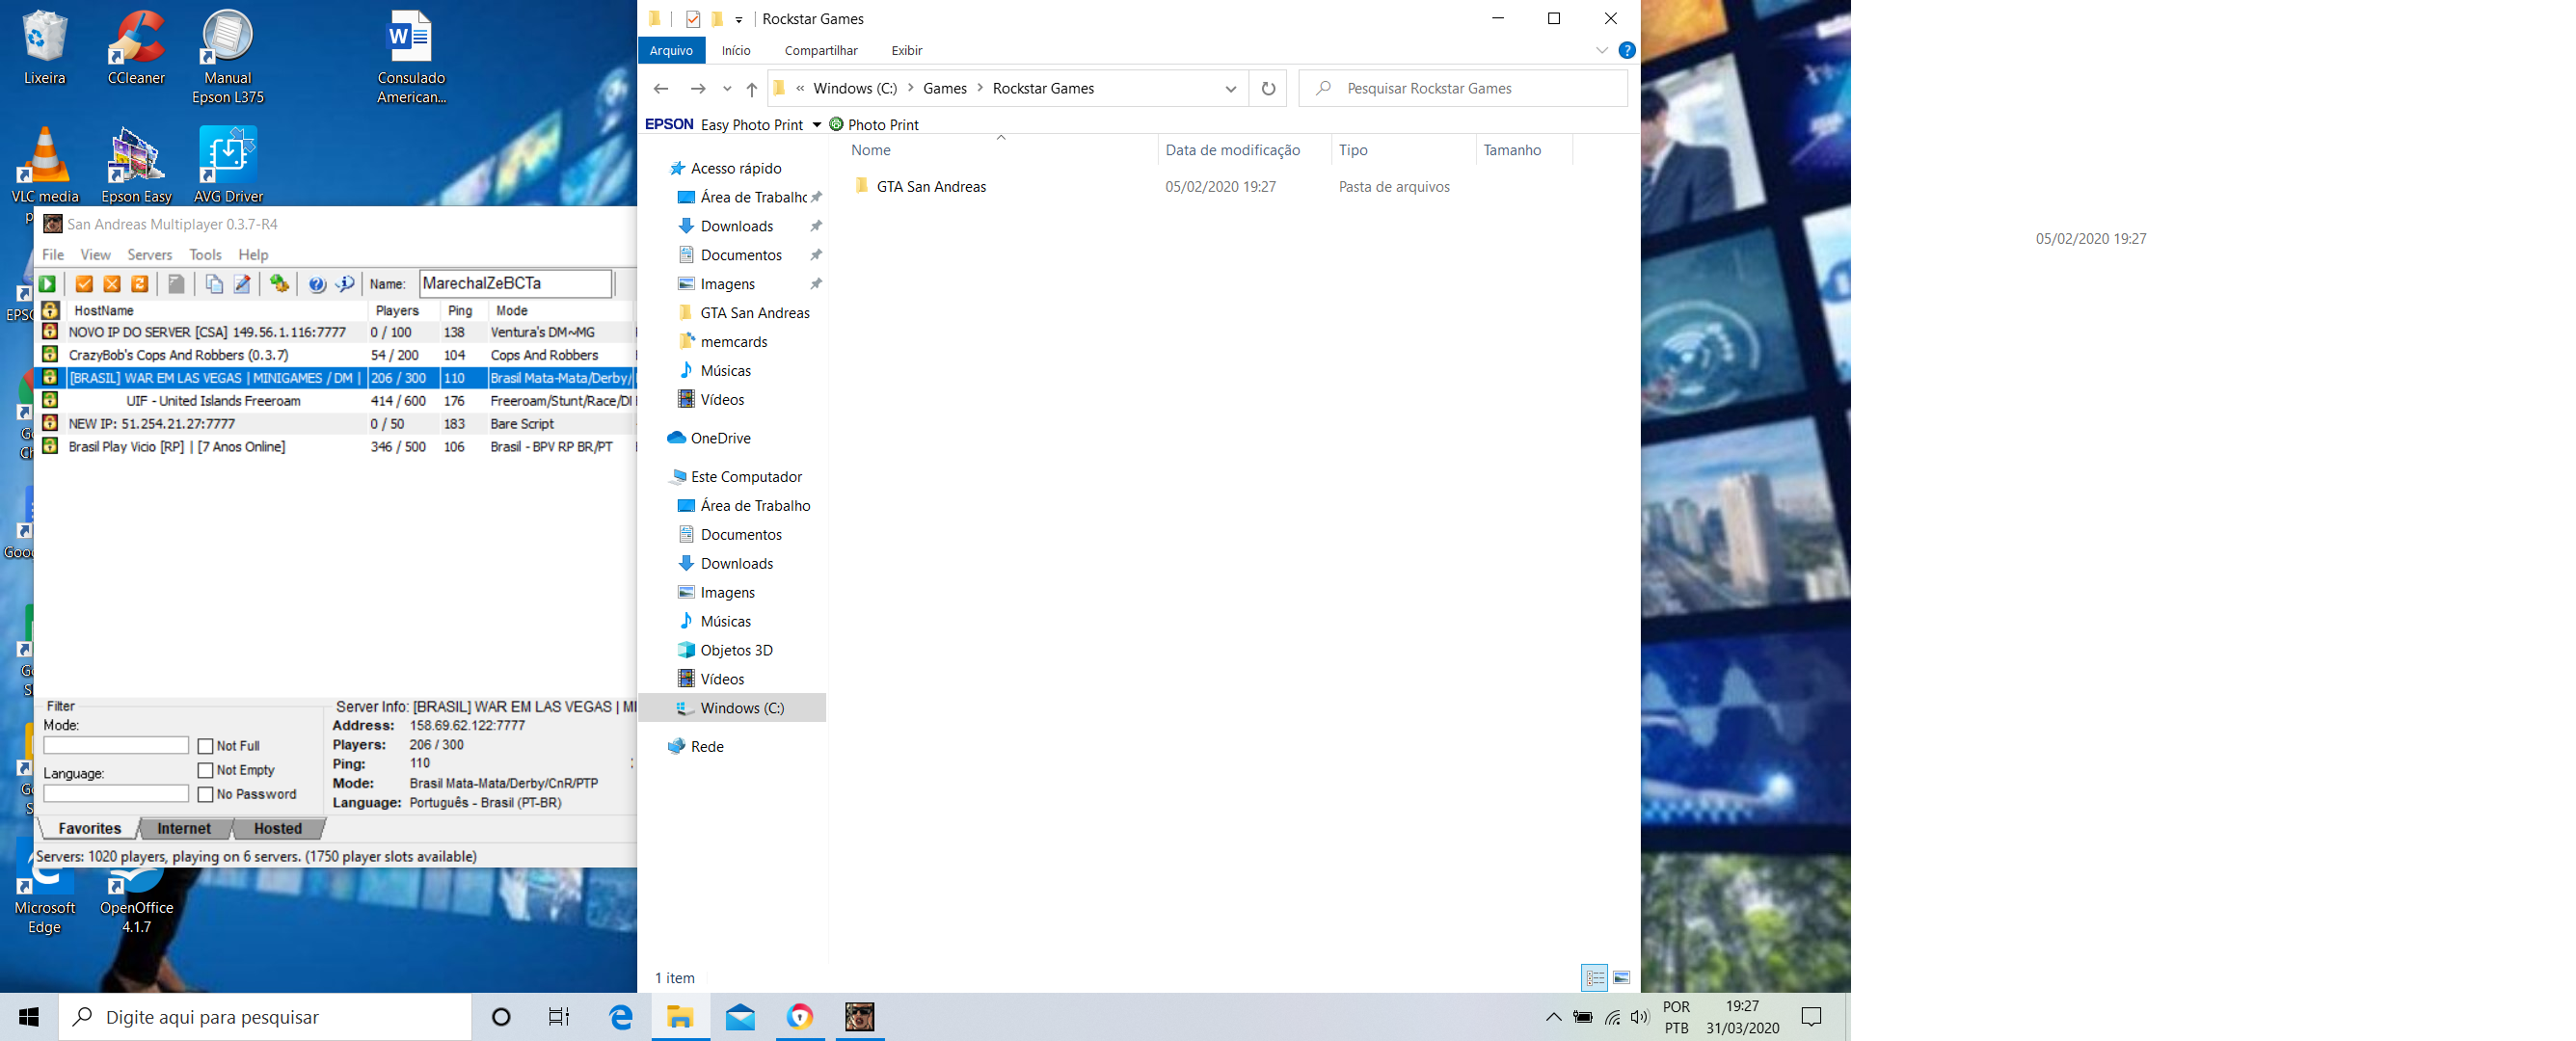Click the volume speaker tray icon
Screen dimensions: 2576x1041
1639,1017
